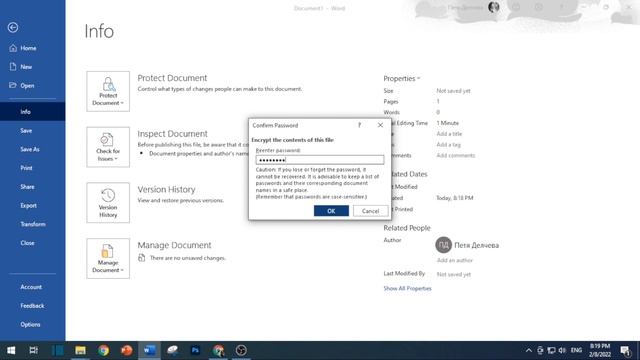Click the '1 Minute' editing time value
The width and height of the screenshot is (640, 360).
coord(447,123)
